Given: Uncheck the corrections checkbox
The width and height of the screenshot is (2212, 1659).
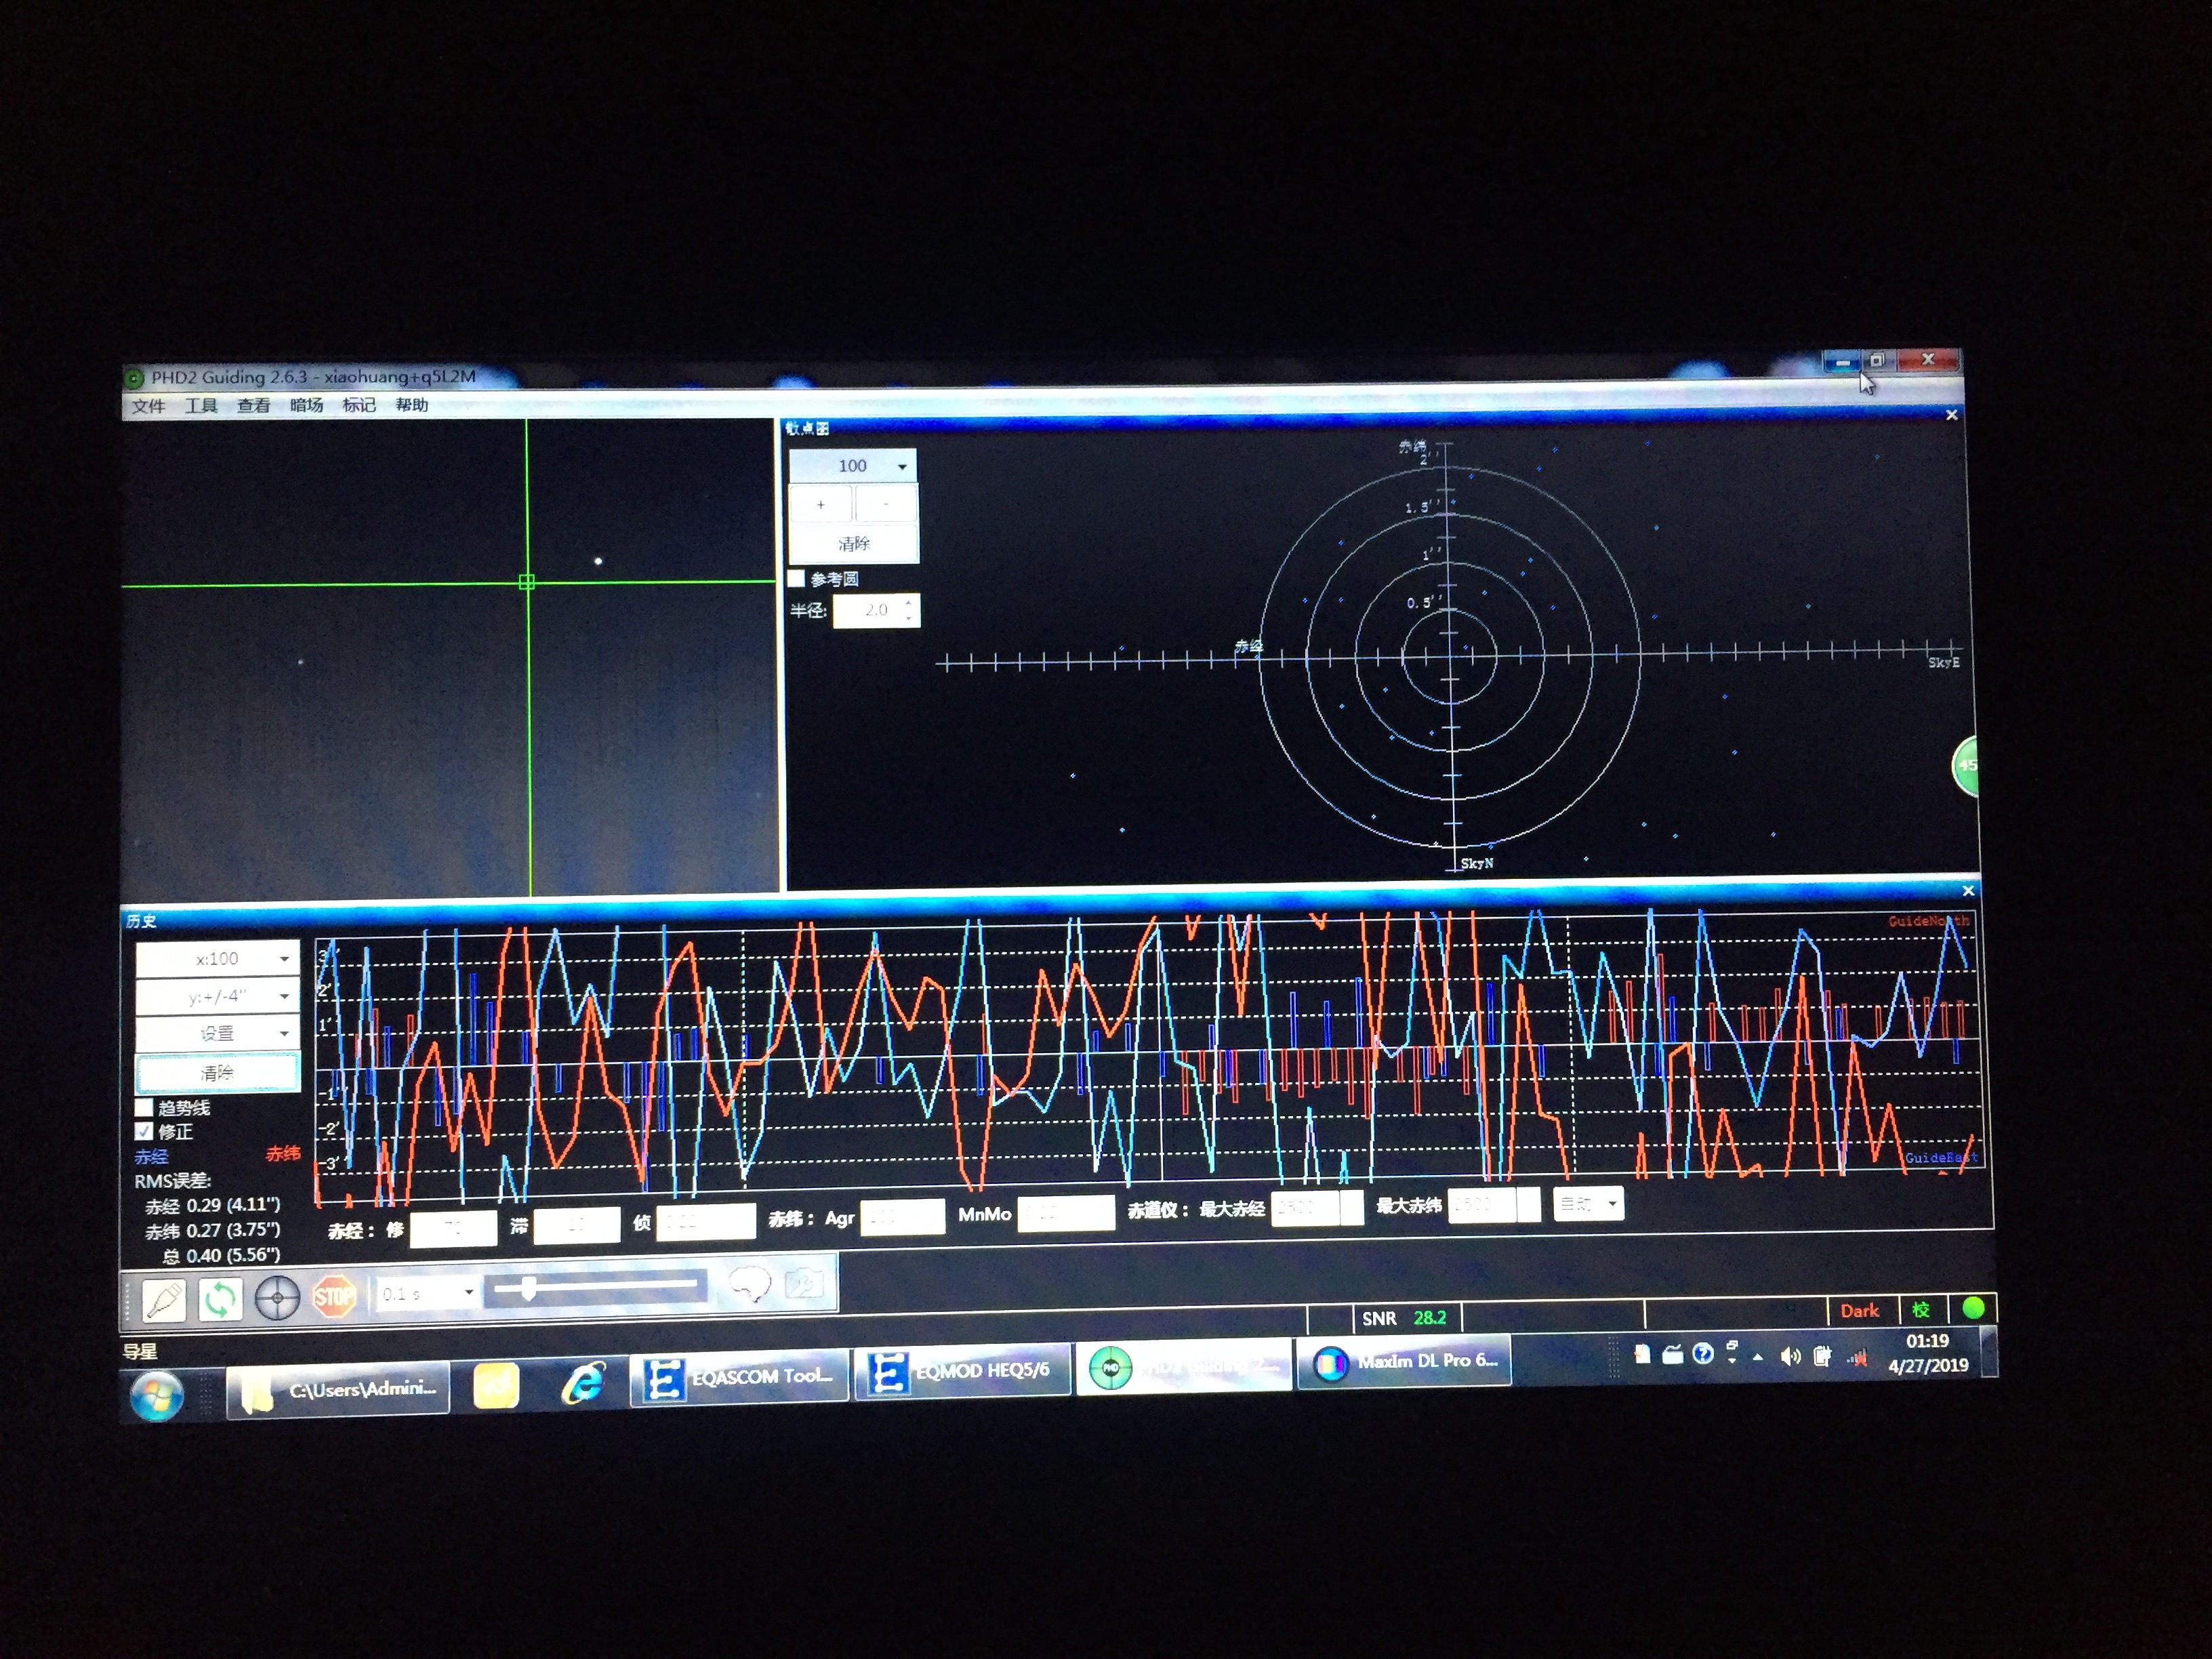Looking at the screenshot, I should pyautogui.click(x=144, y=1131).
